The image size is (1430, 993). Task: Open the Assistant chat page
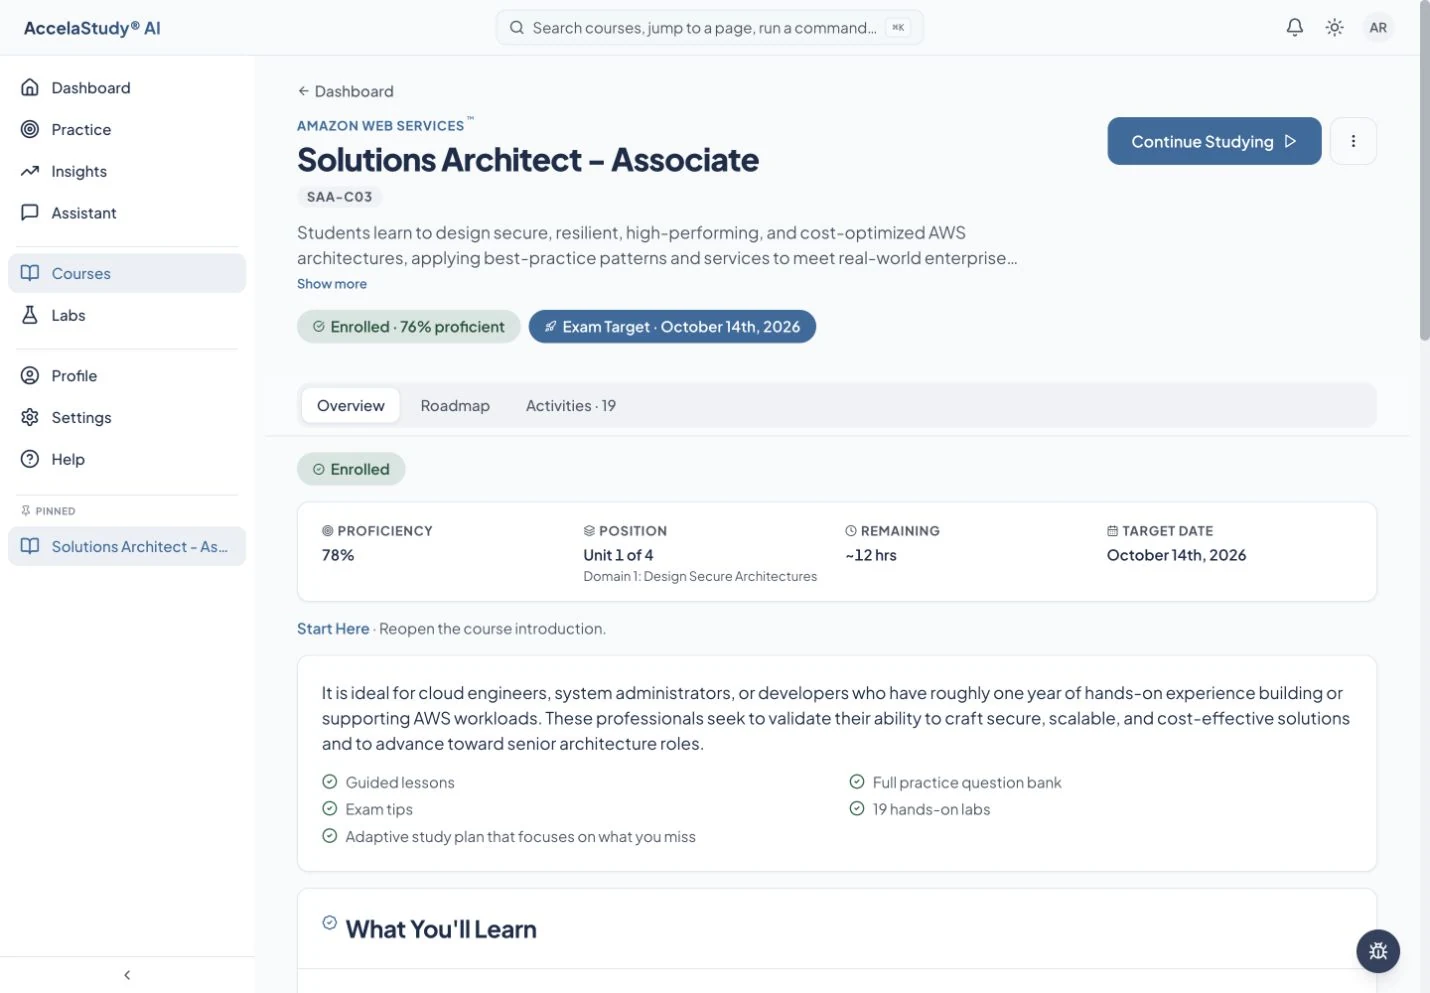click(x=127, y=213)
